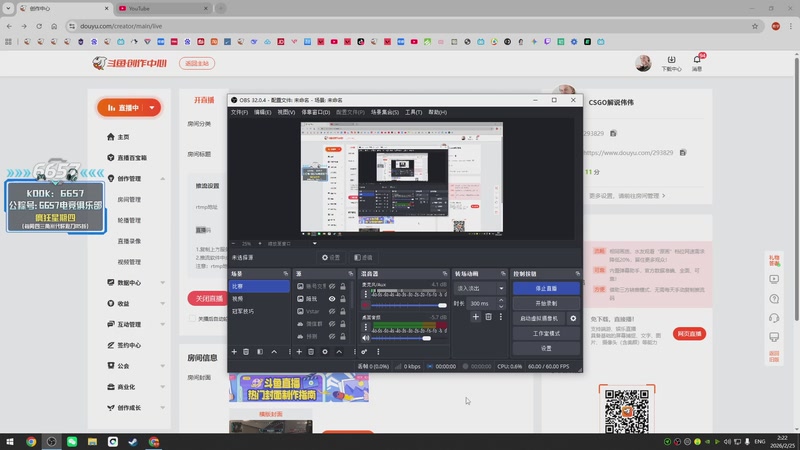The image size is (800, 450).
Task: Open audio mixer three-dot menu at bottom
Action: coord(378,352)
